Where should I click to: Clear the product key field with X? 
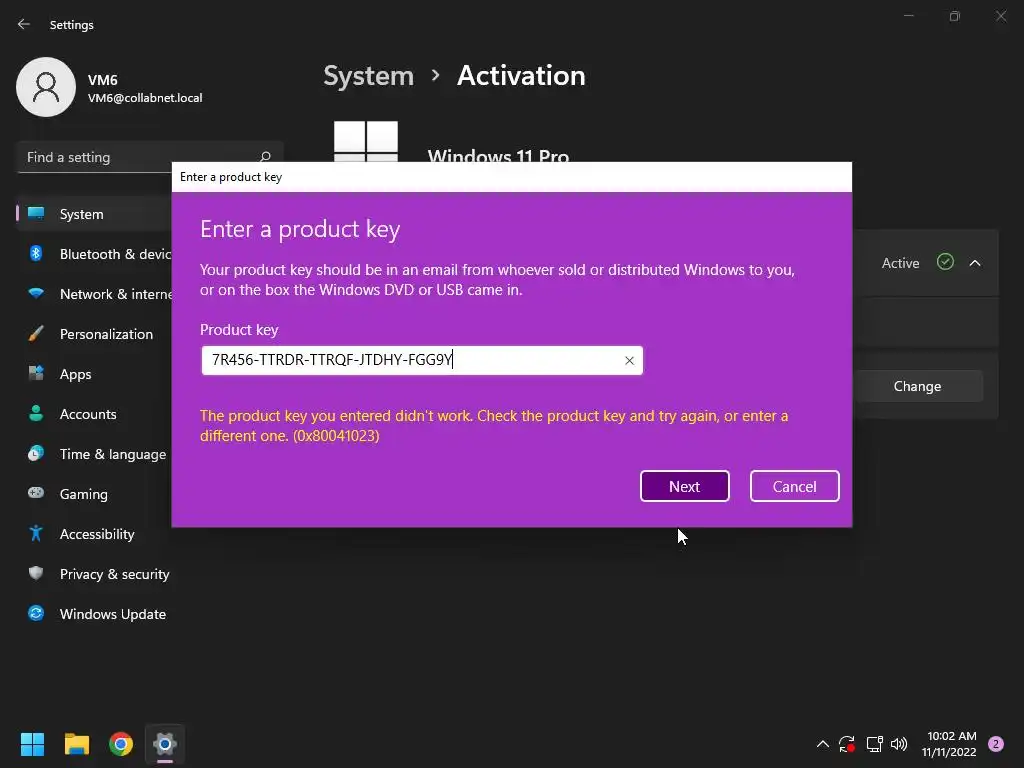point(629,360)
